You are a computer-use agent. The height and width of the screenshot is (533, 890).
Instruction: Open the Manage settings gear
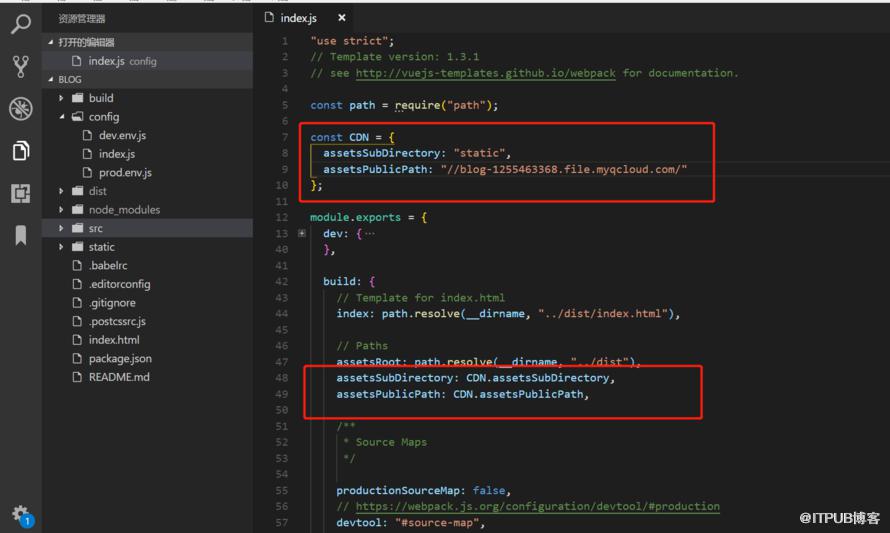[22, 514]
